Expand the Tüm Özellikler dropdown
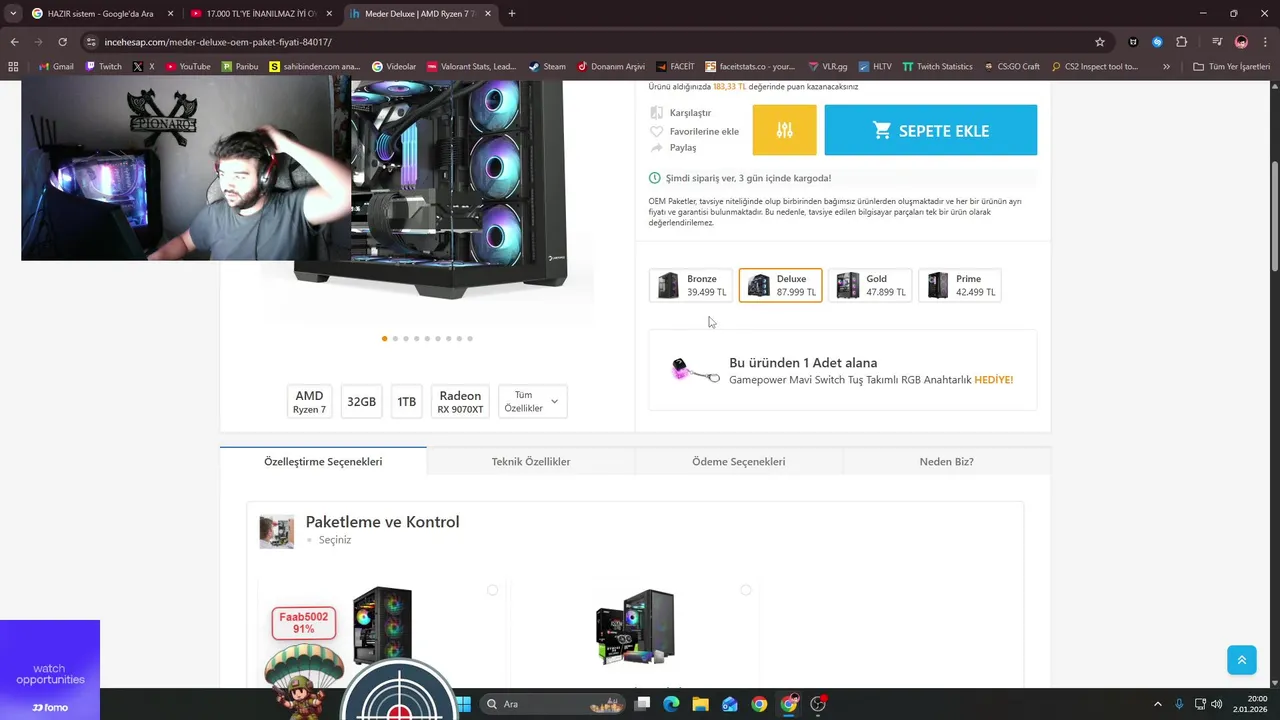 [x=532, y=401]
